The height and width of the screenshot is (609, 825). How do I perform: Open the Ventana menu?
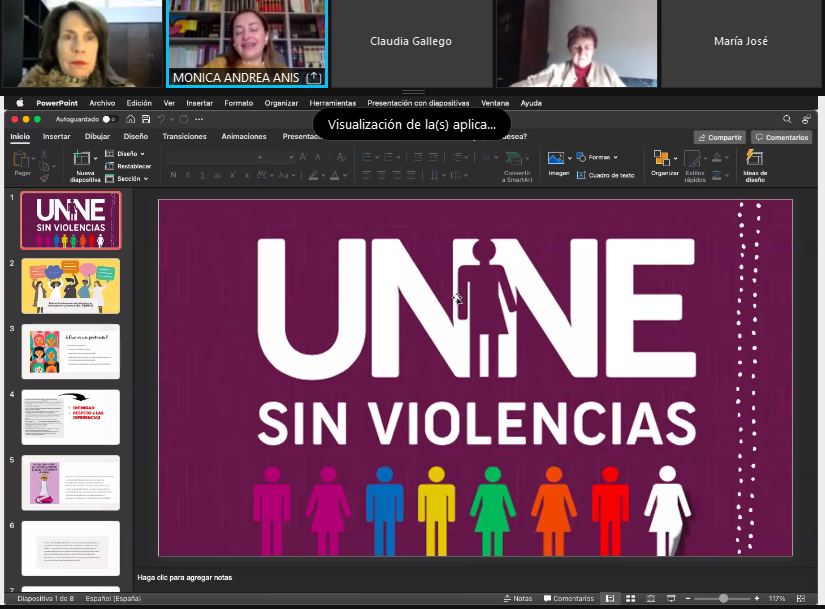coord(495,103)
